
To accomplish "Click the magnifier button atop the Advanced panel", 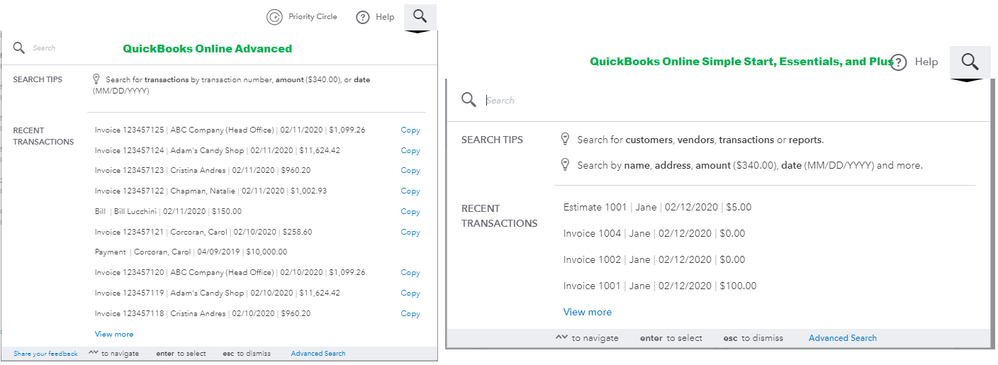I will 420,16.
